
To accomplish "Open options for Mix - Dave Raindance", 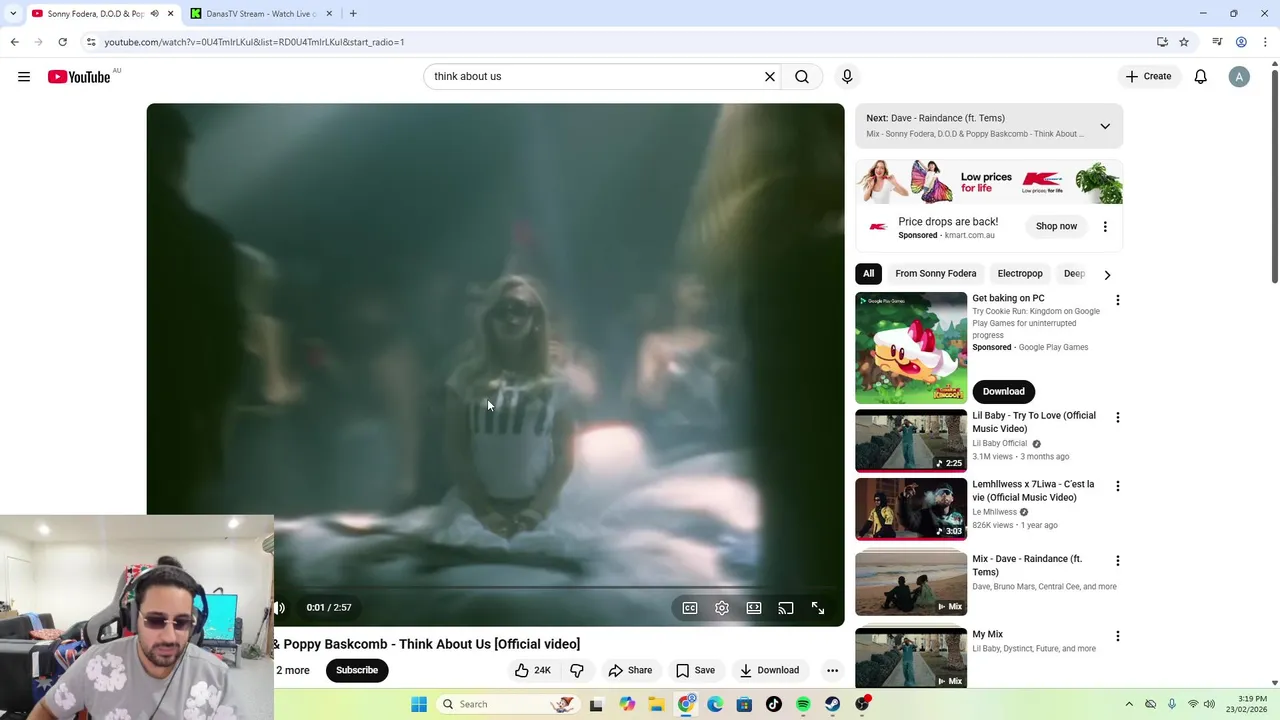I will [1117, 561].
